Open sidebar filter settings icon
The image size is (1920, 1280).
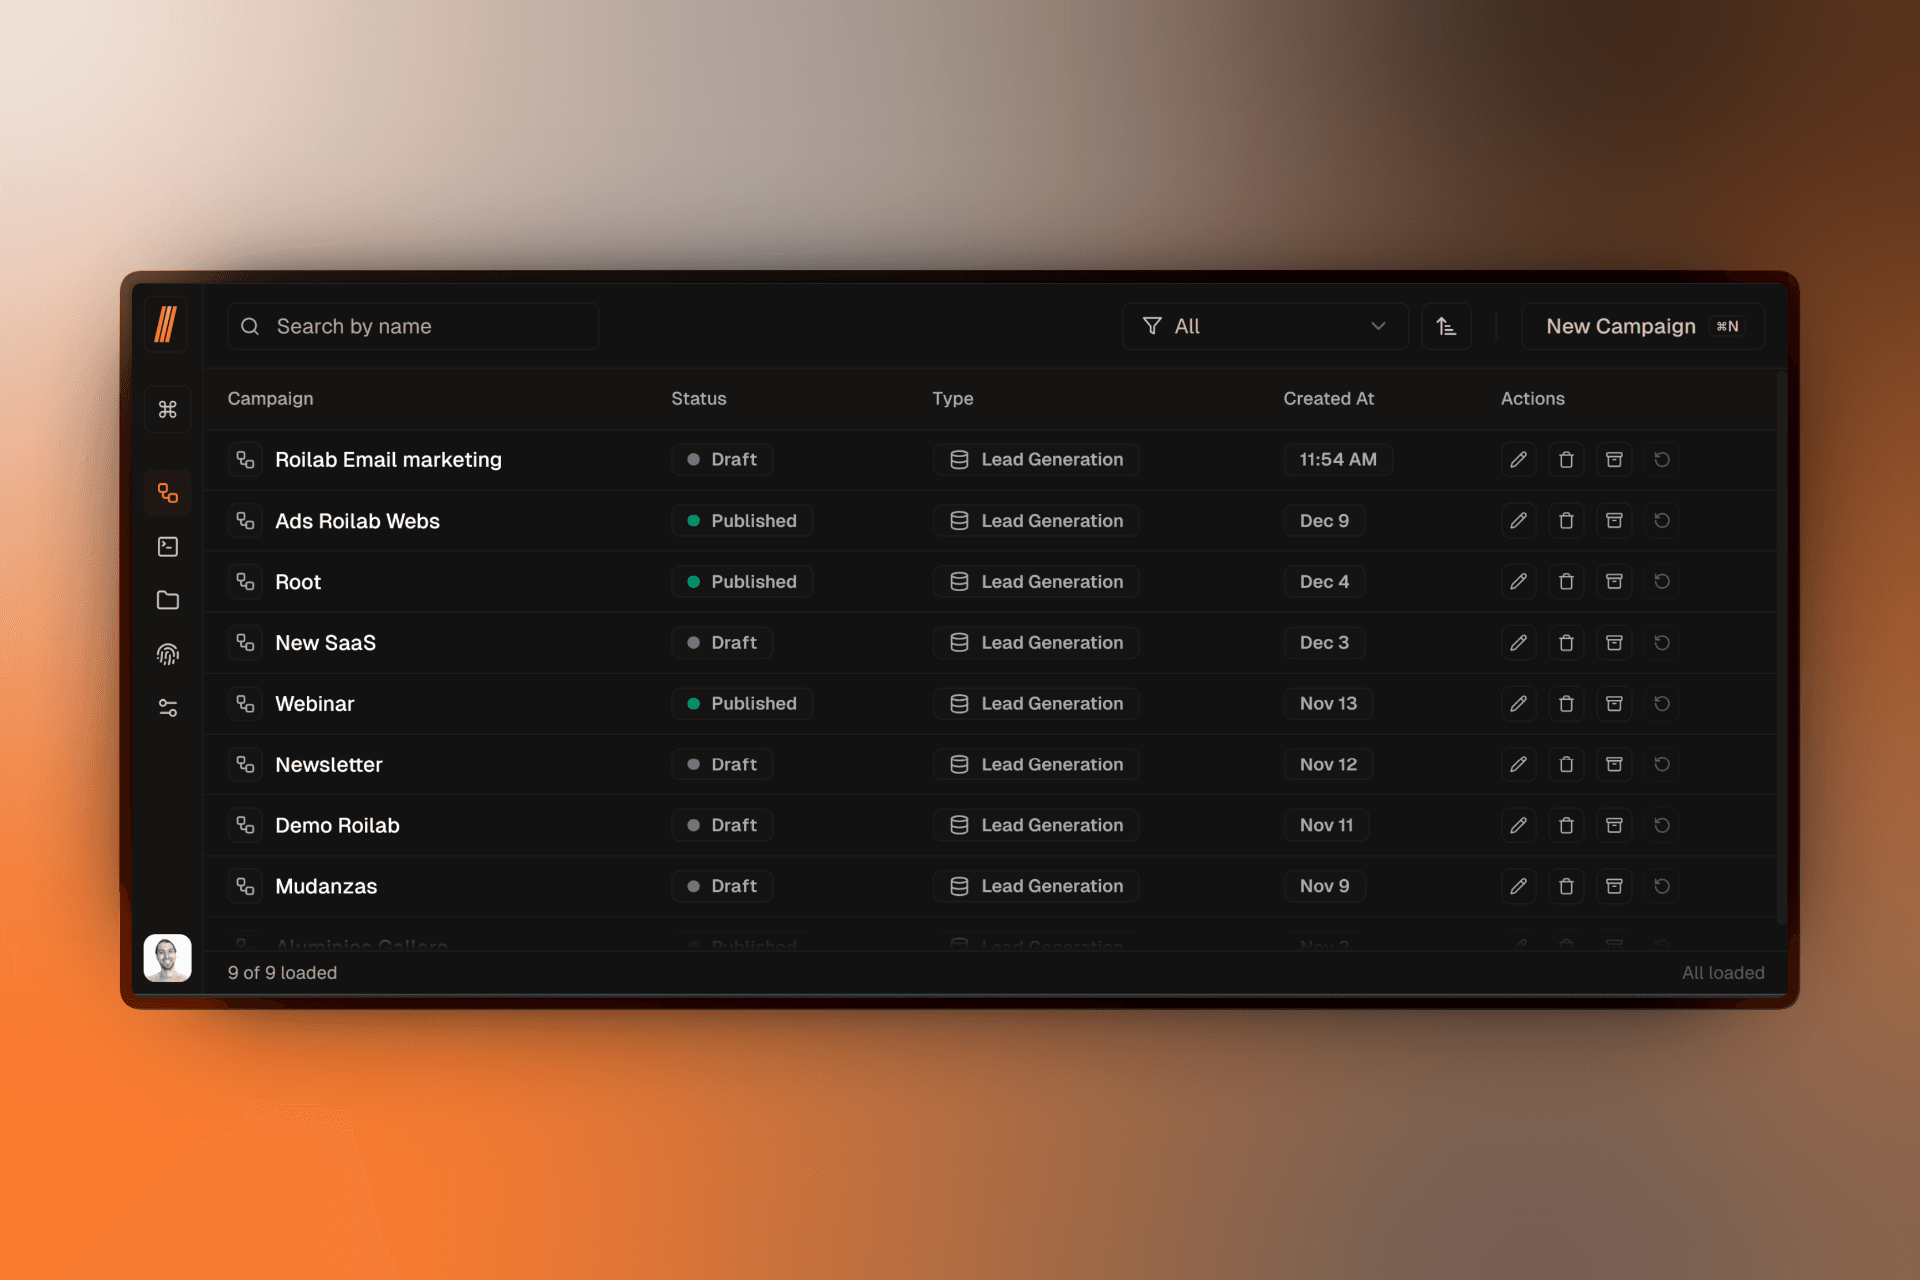click(167, 708)
